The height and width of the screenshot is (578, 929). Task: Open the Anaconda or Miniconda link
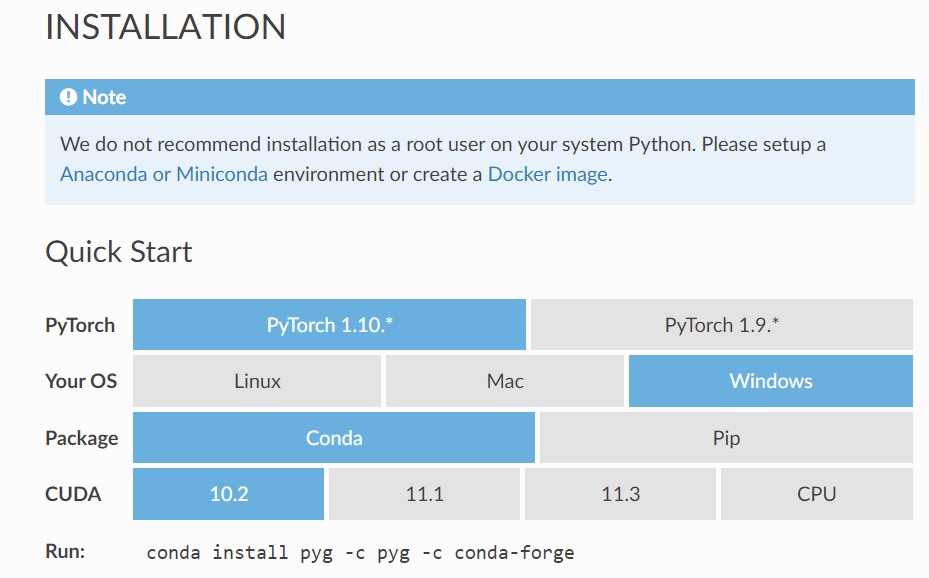(164, 174)
